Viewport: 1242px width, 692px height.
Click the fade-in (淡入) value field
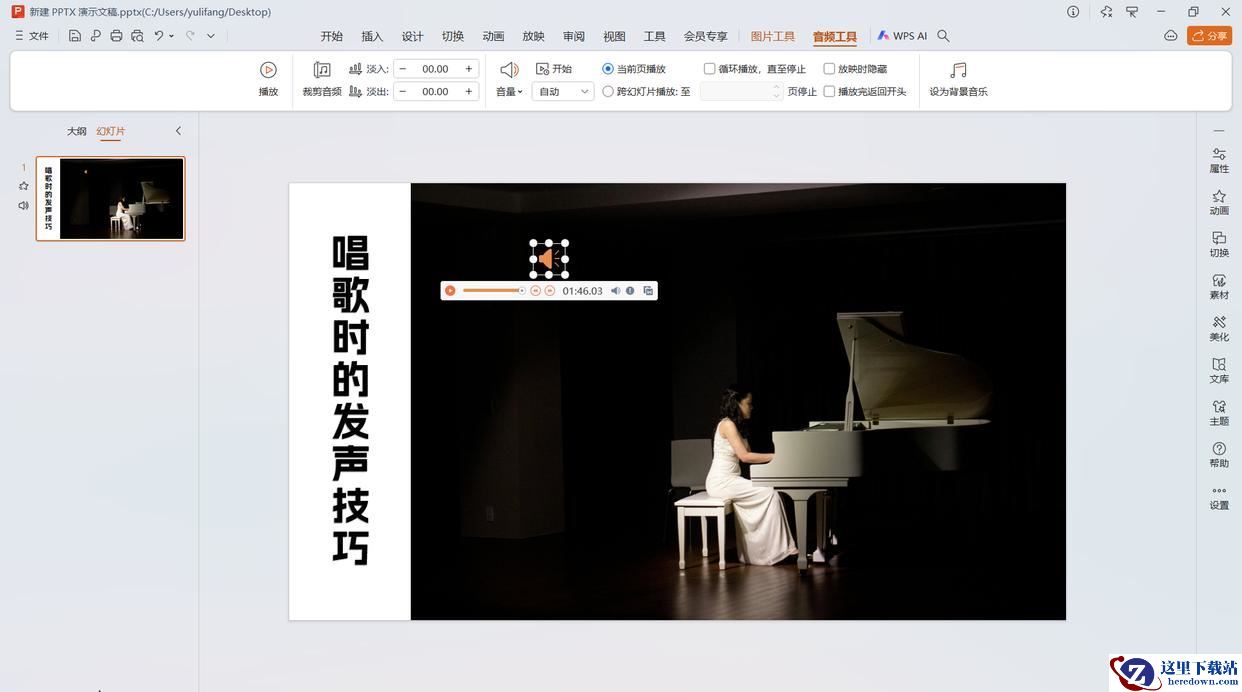pyautogui.click(x=435, y=69)
